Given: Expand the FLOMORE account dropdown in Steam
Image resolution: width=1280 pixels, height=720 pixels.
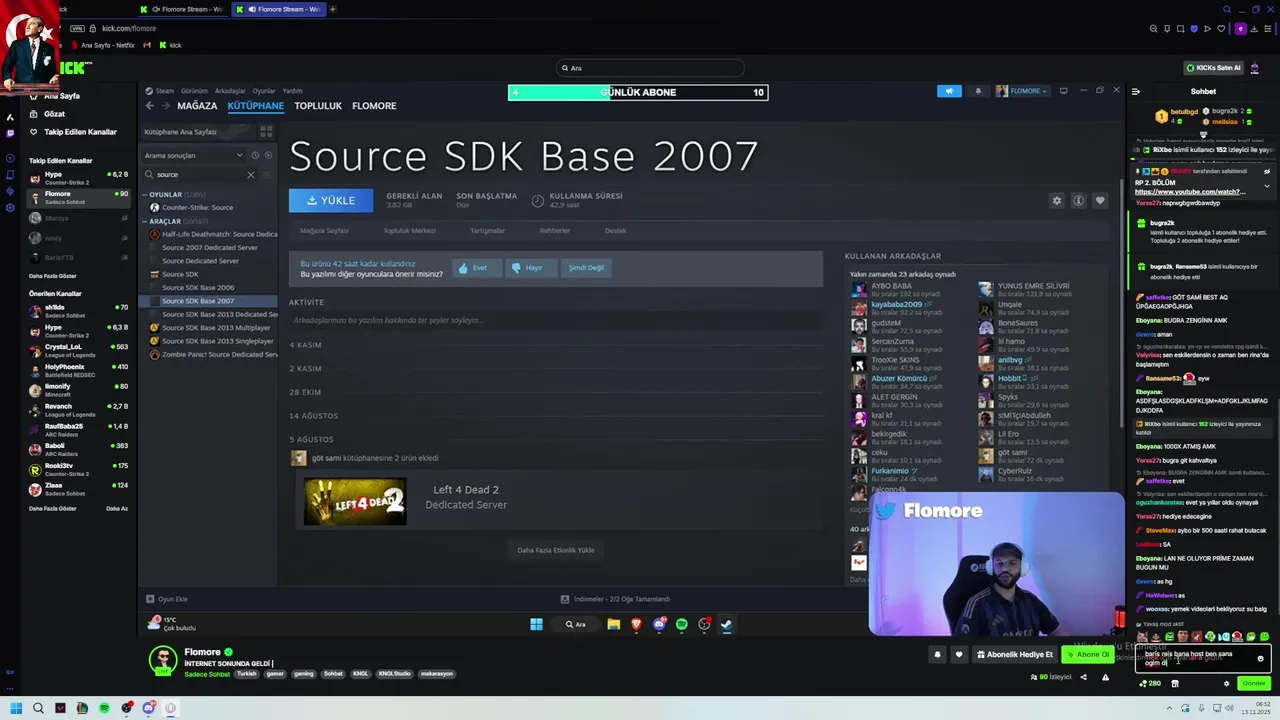Looking at the screenshot, I should point(1022,91).
